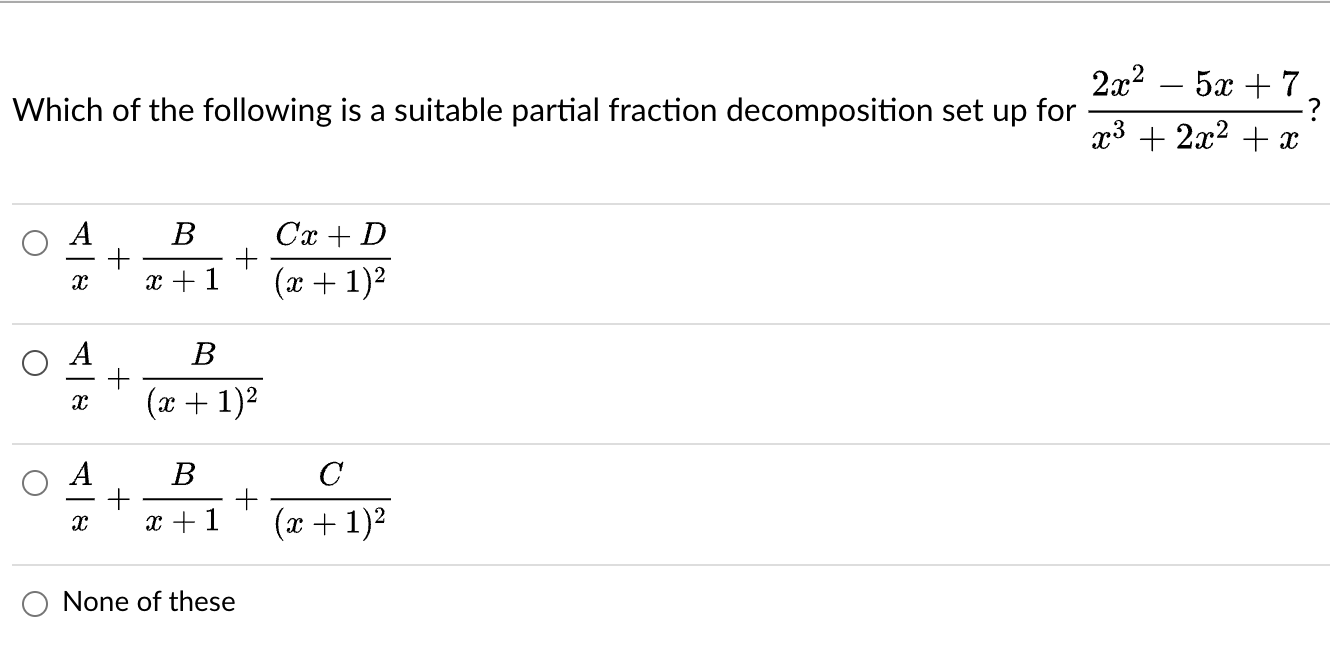The height and width of the screenshot is (670, 1330).
Task: Click the (x+1)² term in option two
Action: pyautogui.click(x=200, y=398)
